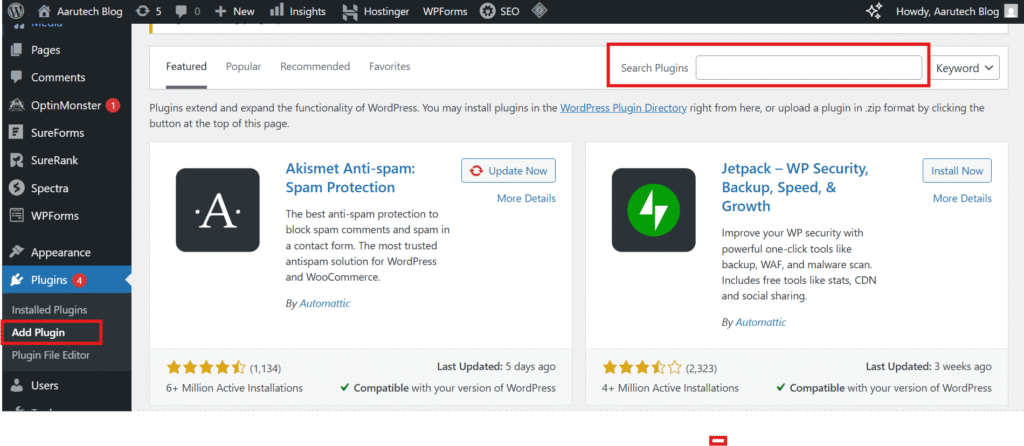The height and width of the screenshot is (446, 1024).
Task: Open the user avatar next to Howdy
Action: point(1010,11)
